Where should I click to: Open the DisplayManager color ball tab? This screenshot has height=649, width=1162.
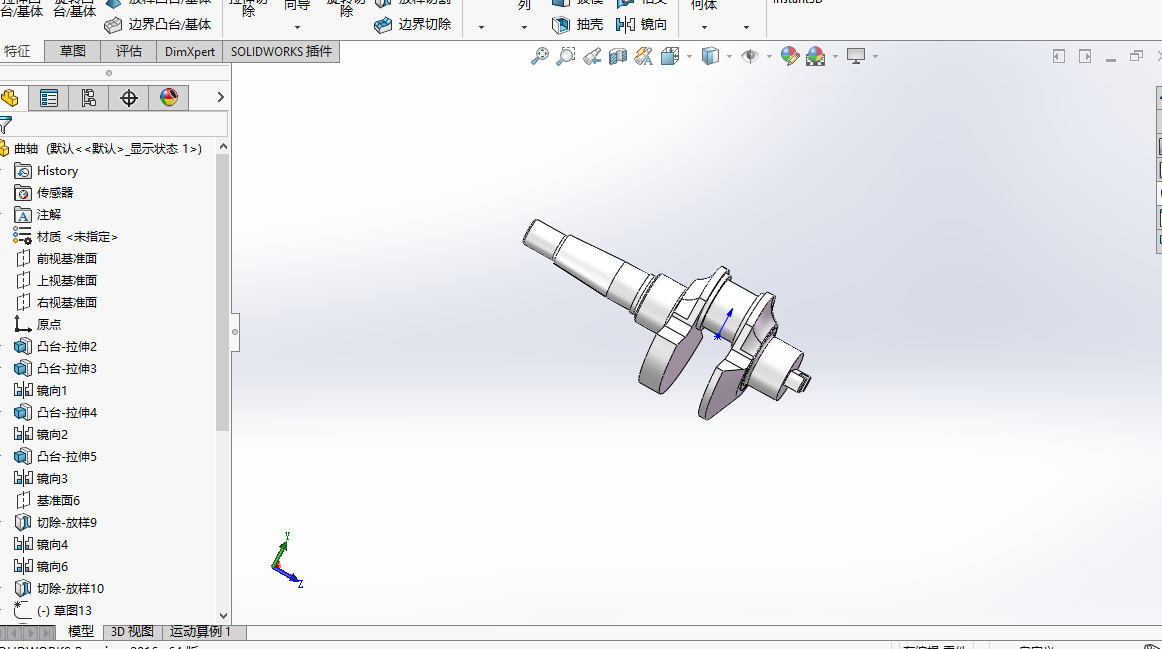point(169,98)
